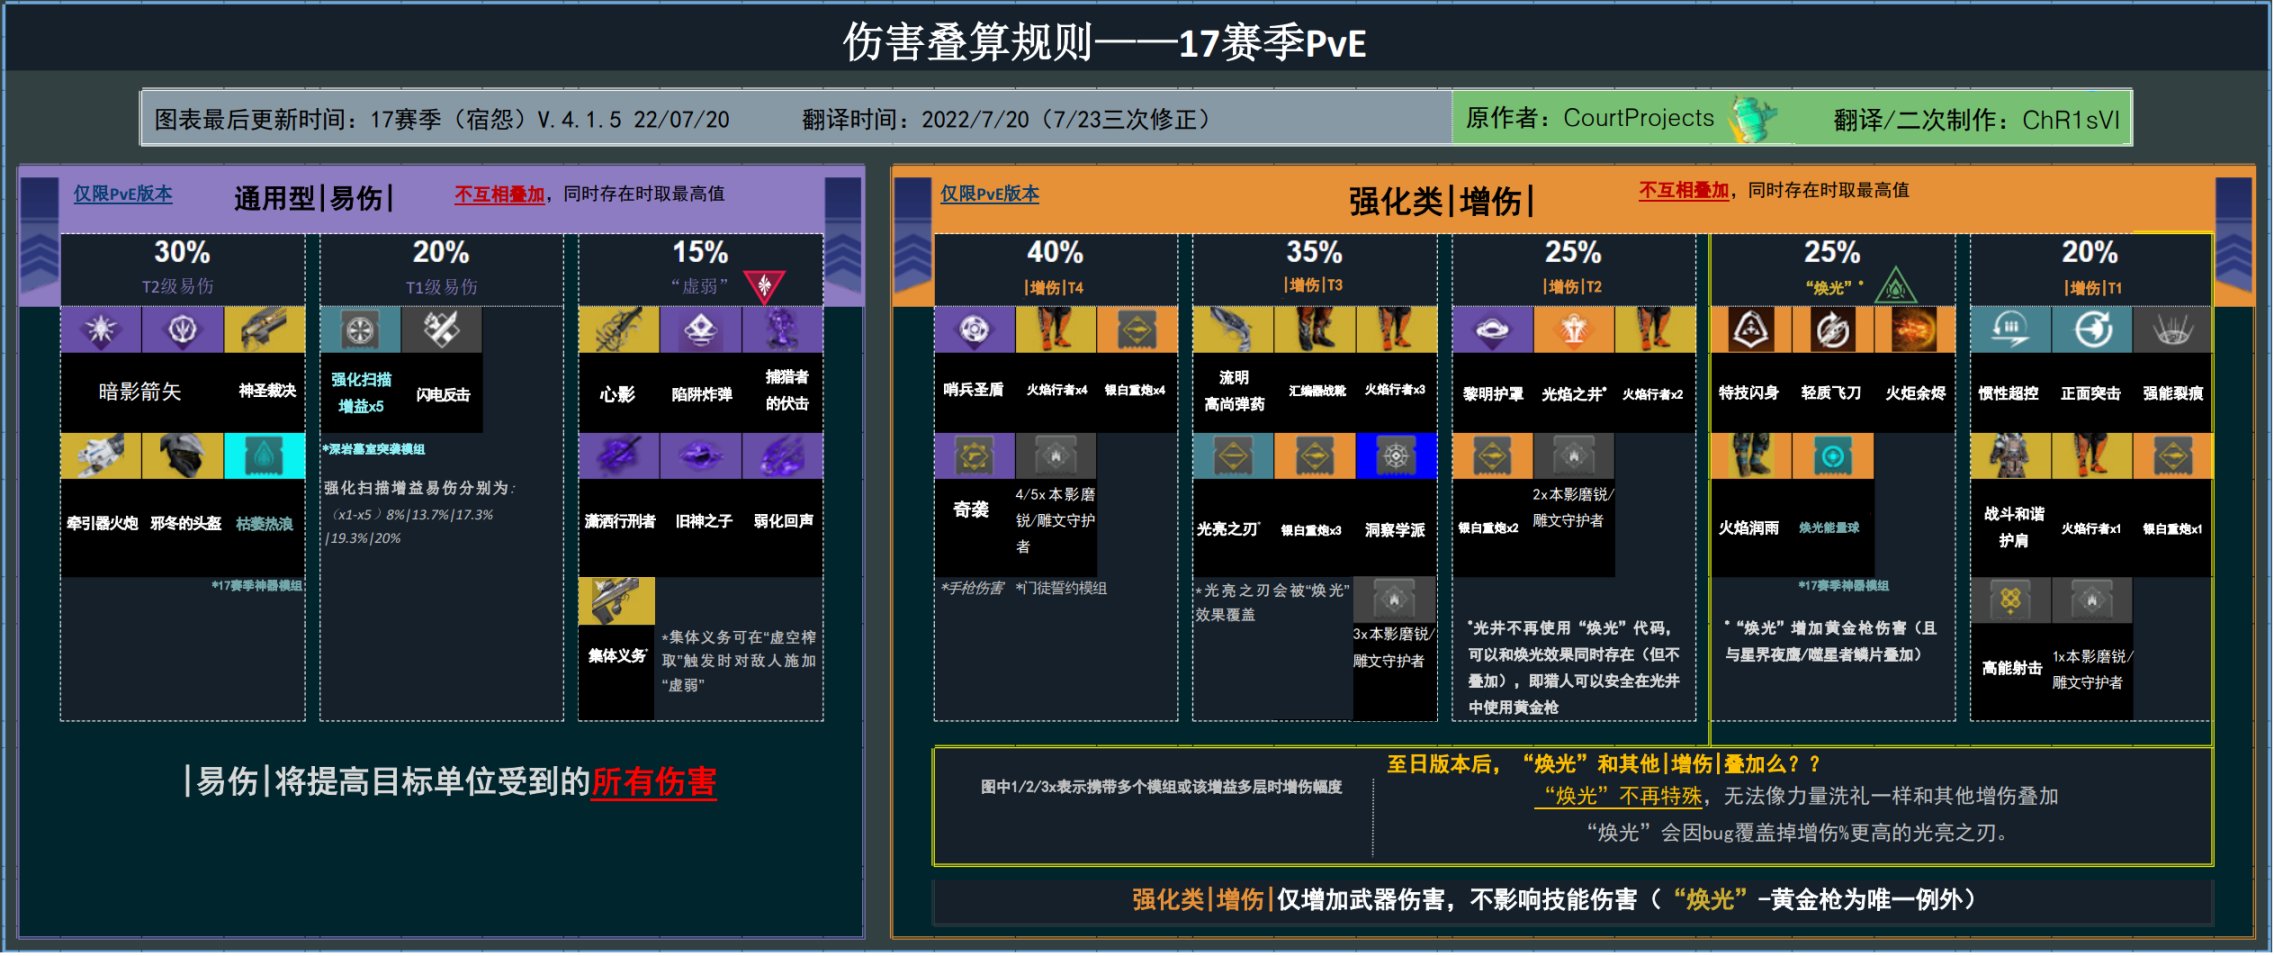
Task: Click the 20% T1级易伤 column header
Action: tap(441, 269)
